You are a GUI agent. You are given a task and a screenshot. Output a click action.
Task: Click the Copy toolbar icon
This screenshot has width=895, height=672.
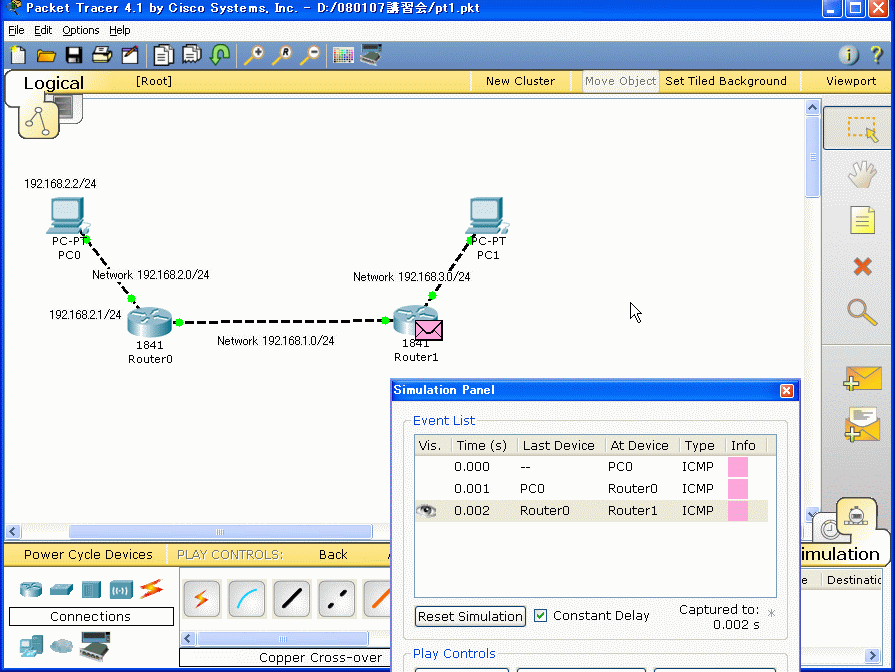click(x=164, y=55)
